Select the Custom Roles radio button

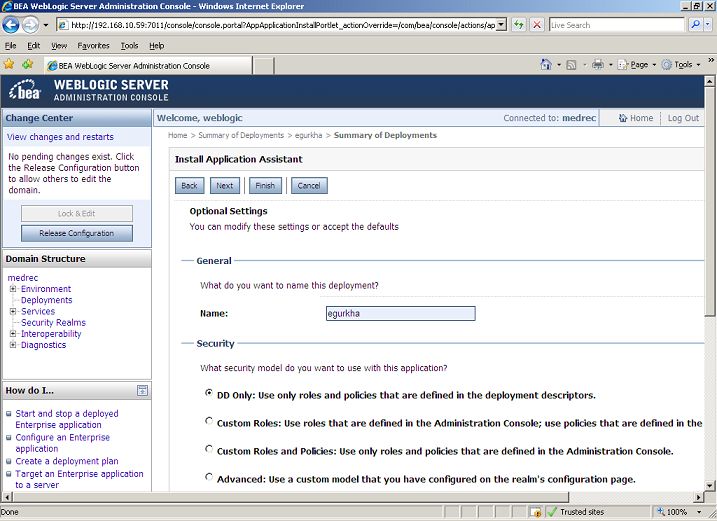(209, 421)
